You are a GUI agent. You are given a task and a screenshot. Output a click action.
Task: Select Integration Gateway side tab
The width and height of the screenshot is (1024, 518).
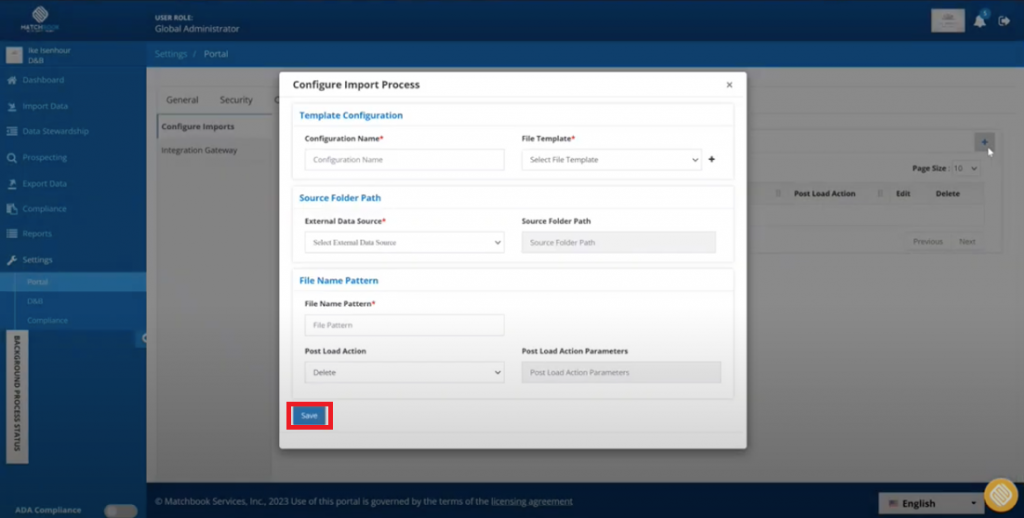[199, 150]
